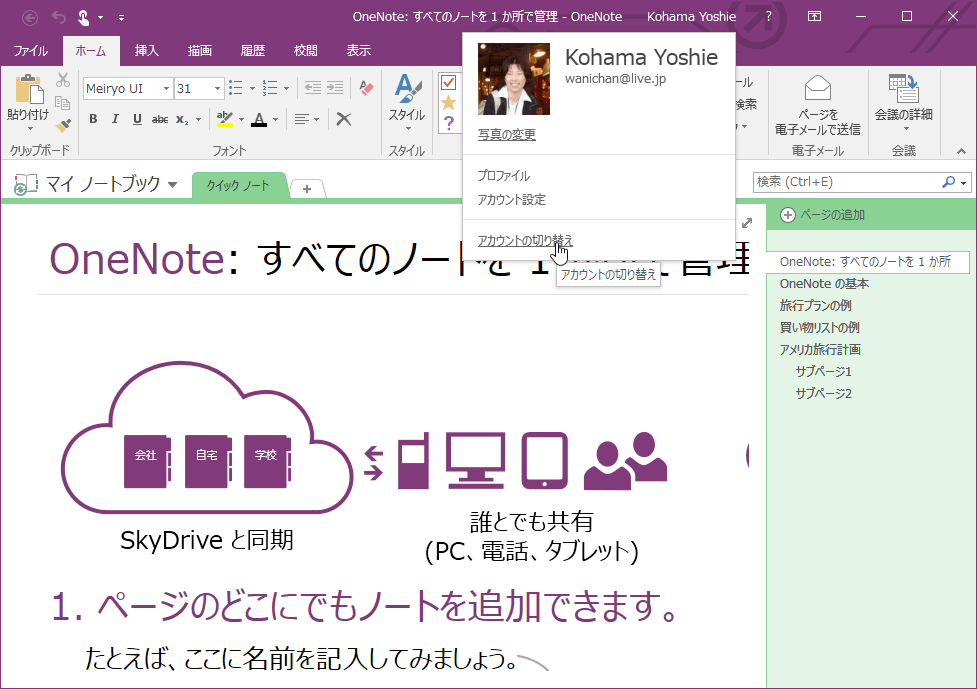Toggle Subscript formatting
Viewport: 977px width, 689px height.
tap(181, 119)
